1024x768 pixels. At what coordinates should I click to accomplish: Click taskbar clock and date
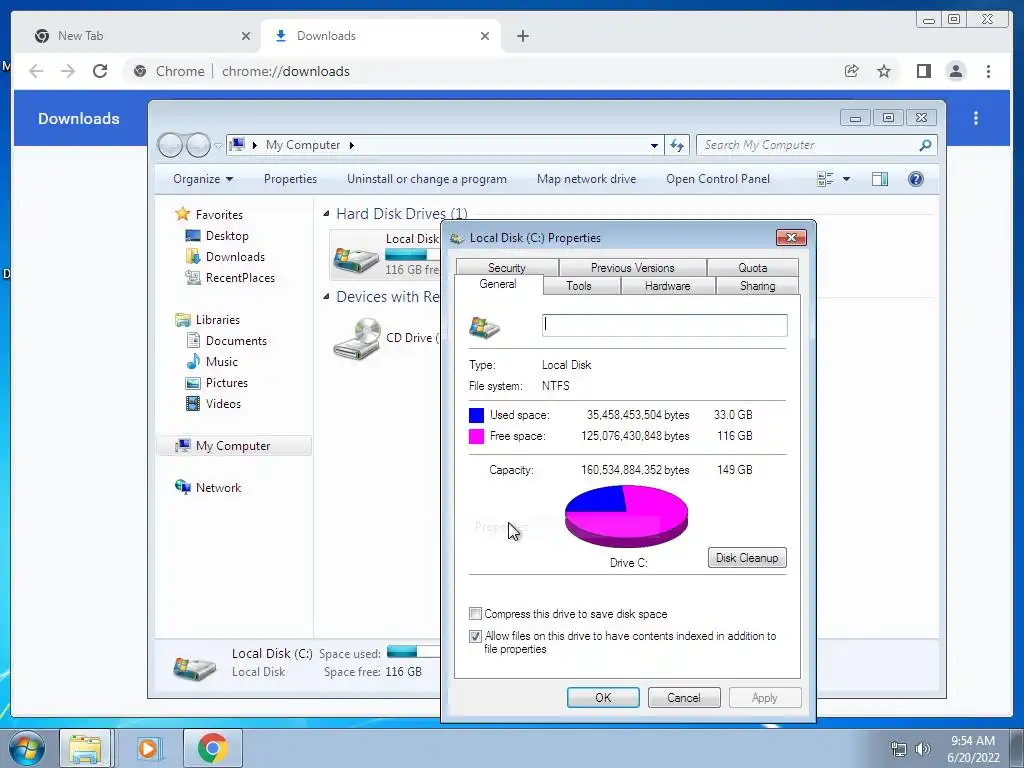coord(973,749)
